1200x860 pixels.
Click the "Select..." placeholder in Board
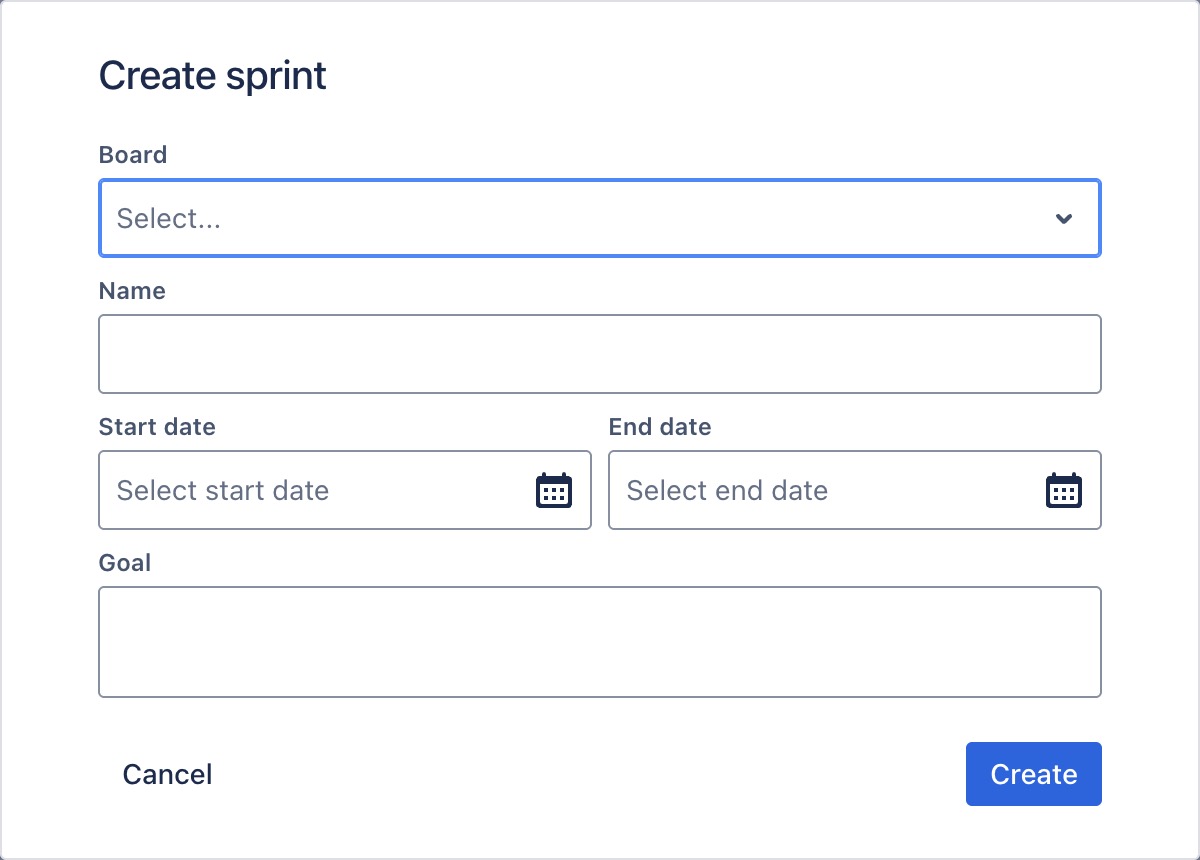[169, 218]
